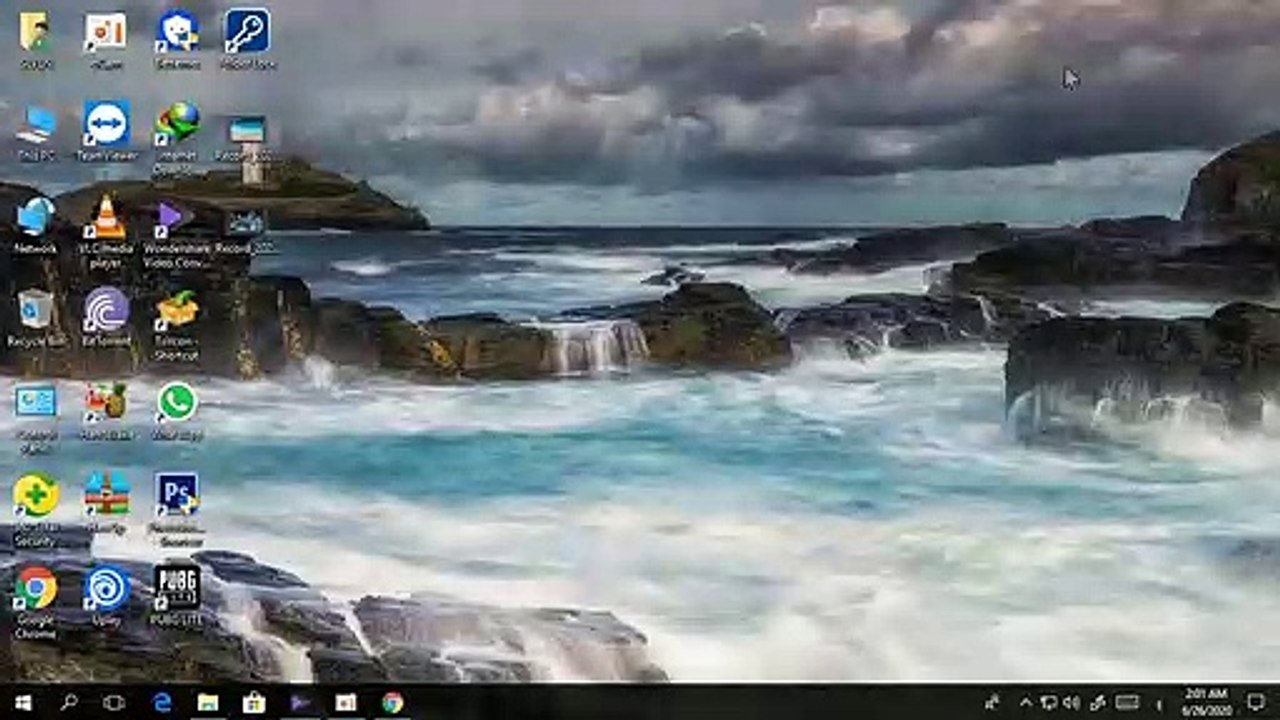
Task: Open 360 Total Security shortcut
Action: click(x=35, y=495)
